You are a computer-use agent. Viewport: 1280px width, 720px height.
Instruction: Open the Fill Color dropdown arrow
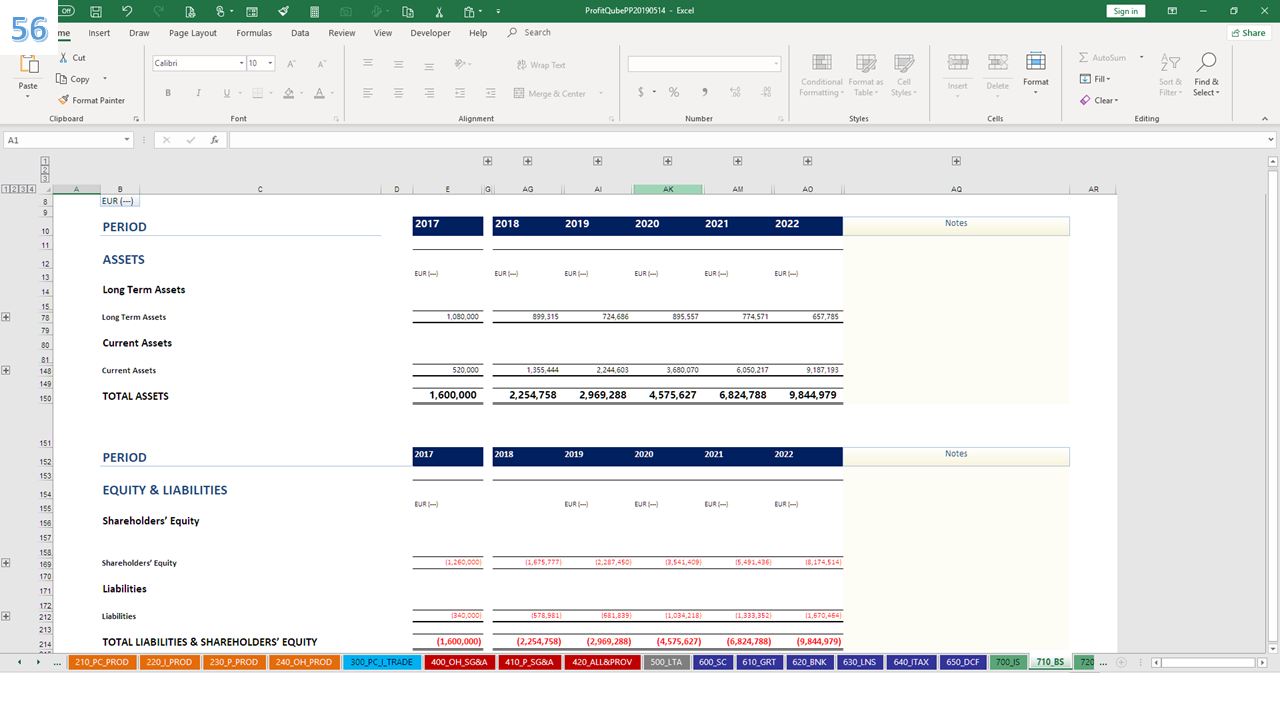point(303,93)
